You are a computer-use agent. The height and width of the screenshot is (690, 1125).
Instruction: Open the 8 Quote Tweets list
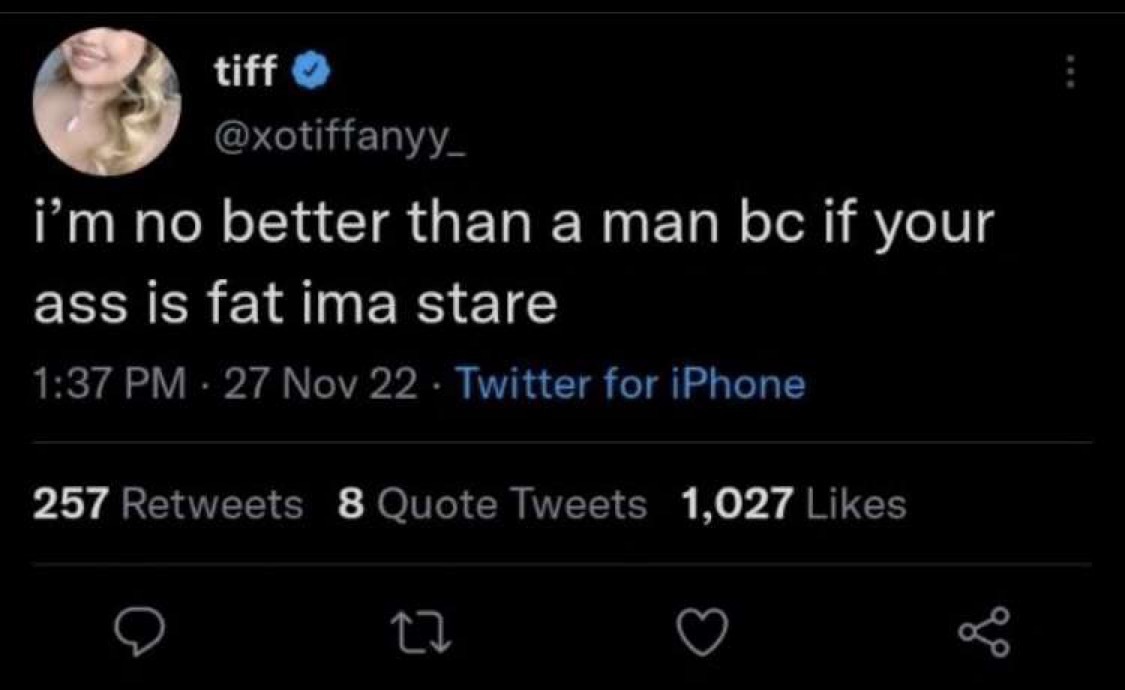(x=492, y=504)
